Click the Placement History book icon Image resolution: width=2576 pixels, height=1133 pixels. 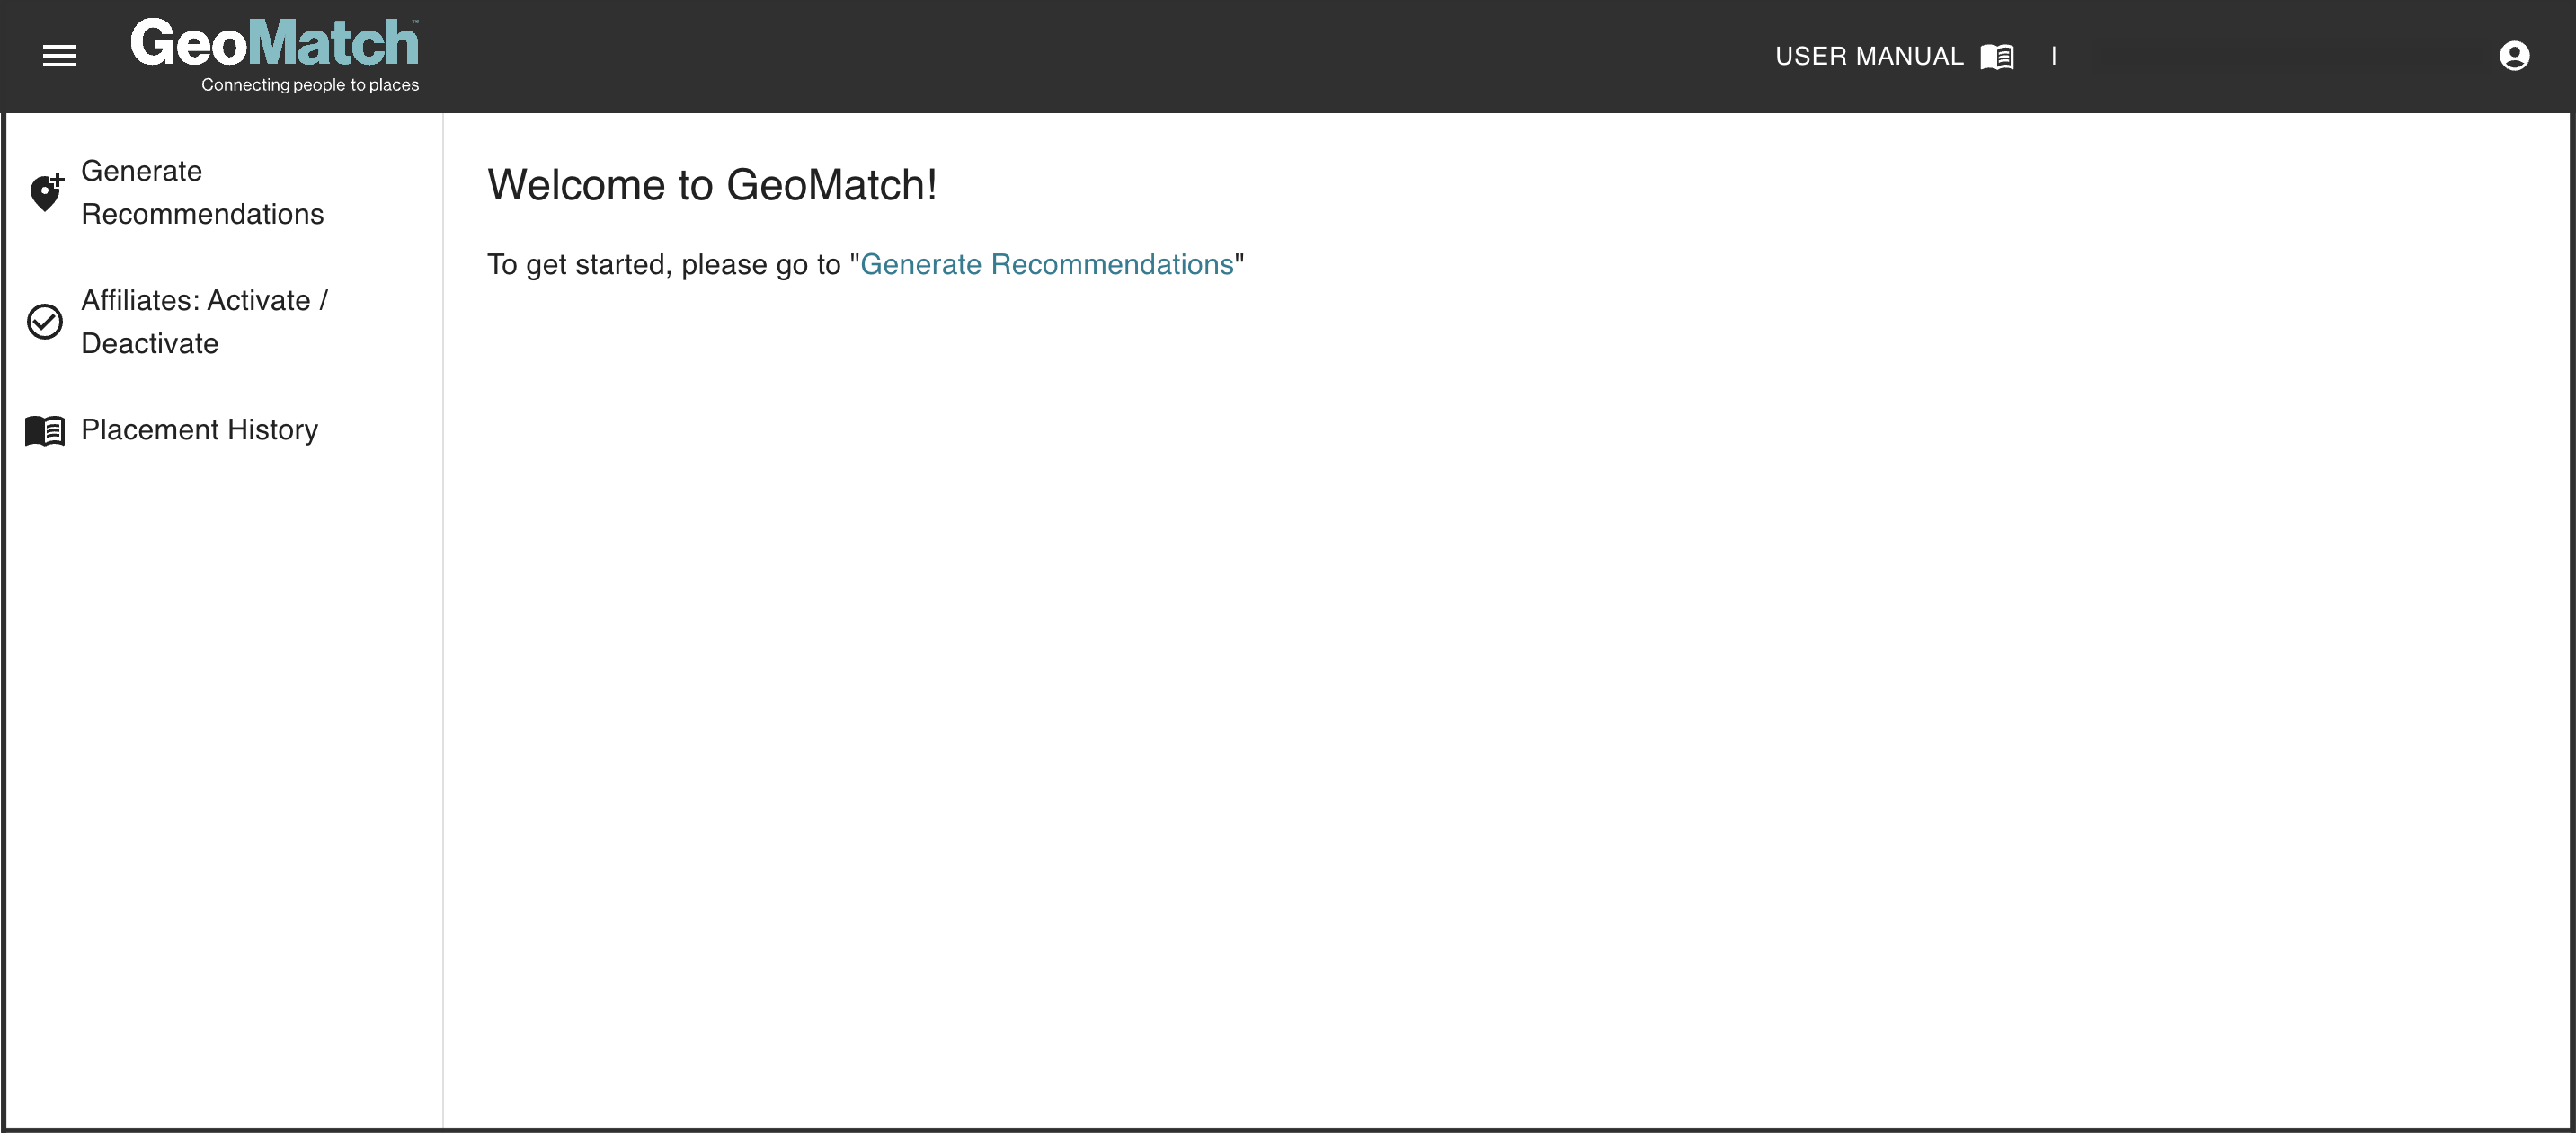45,431
